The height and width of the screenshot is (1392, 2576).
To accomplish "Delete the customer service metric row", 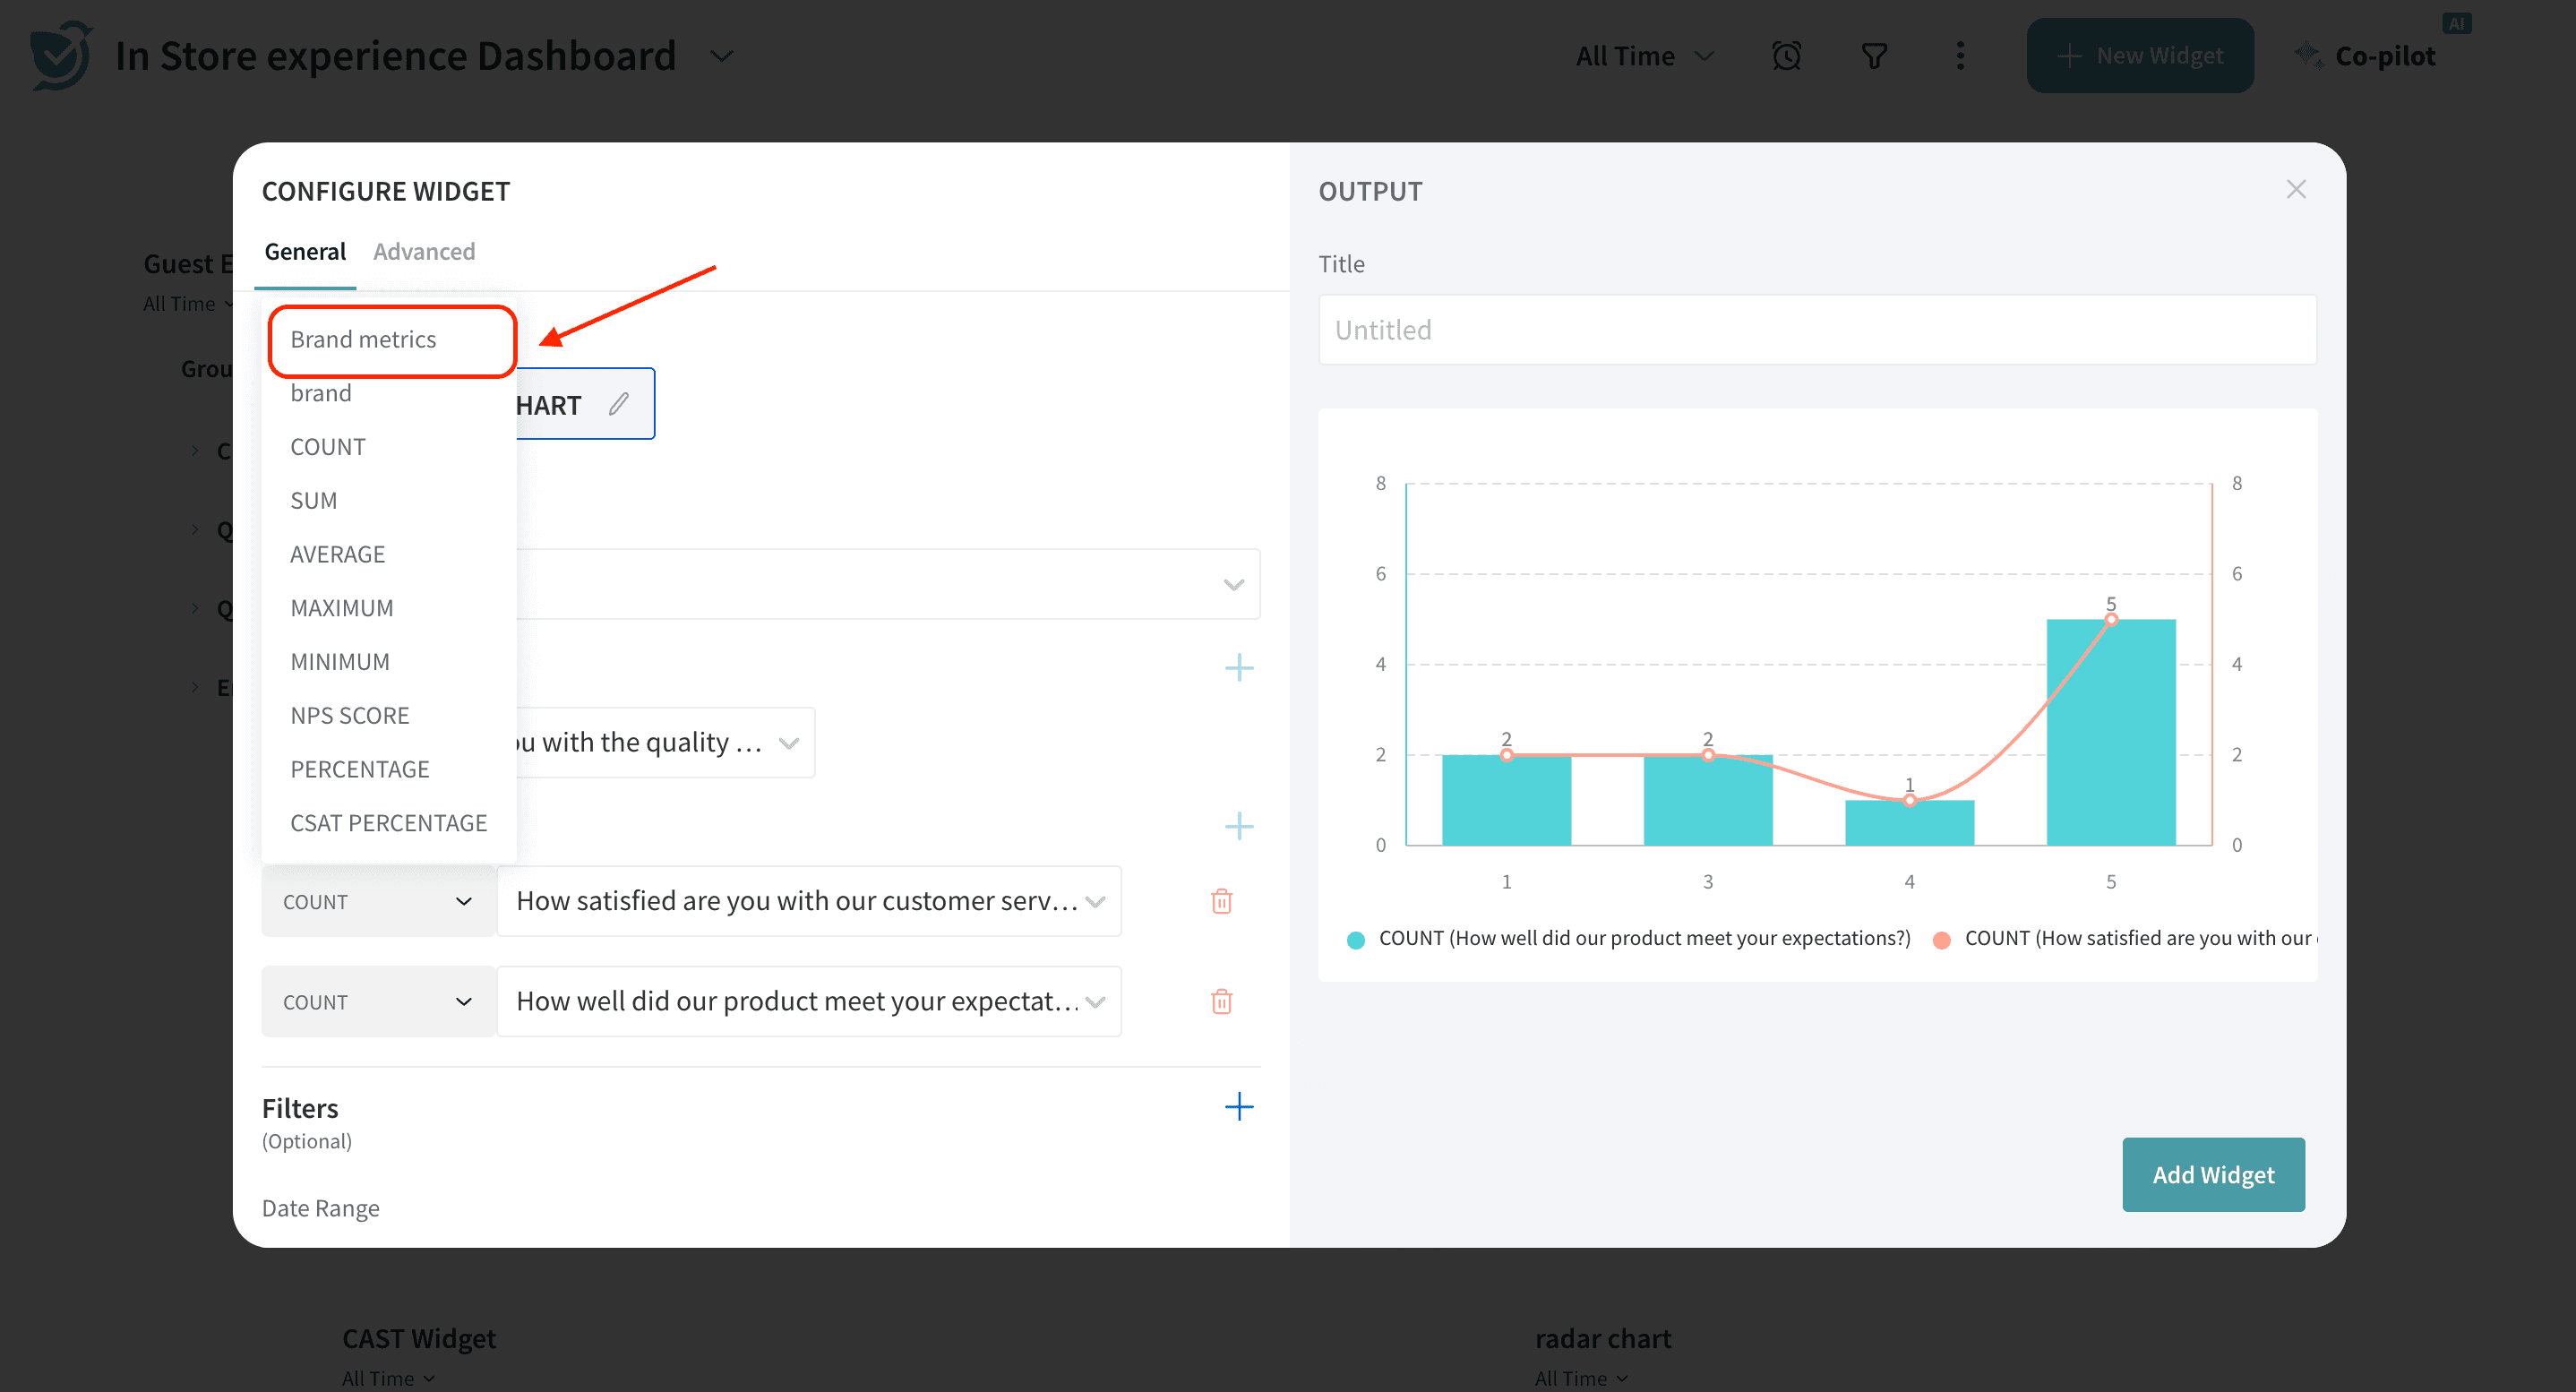I will pos(1221,901).
